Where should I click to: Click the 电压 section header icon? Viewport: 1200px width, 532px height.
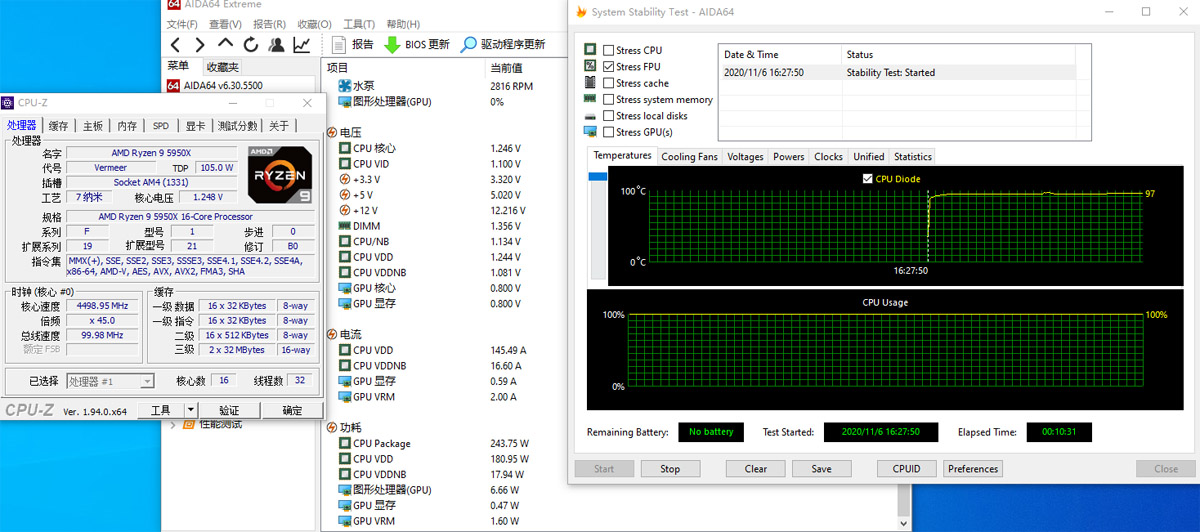[332, 132]
